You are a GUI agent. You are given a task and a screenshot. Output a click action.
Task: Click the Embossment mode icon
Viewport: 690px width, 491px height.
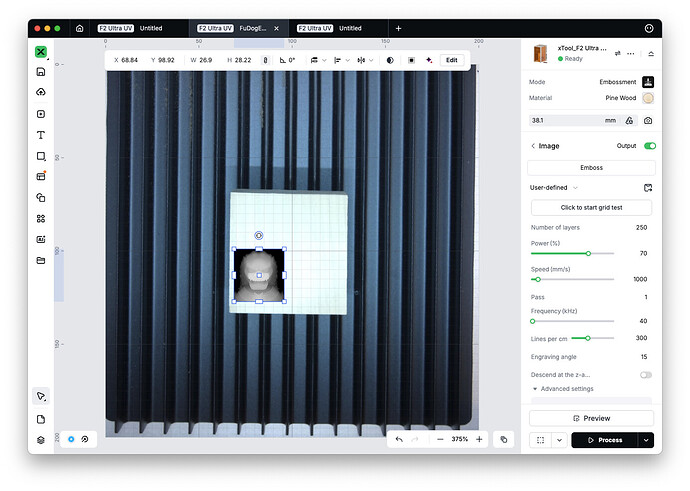coord(648,82)
